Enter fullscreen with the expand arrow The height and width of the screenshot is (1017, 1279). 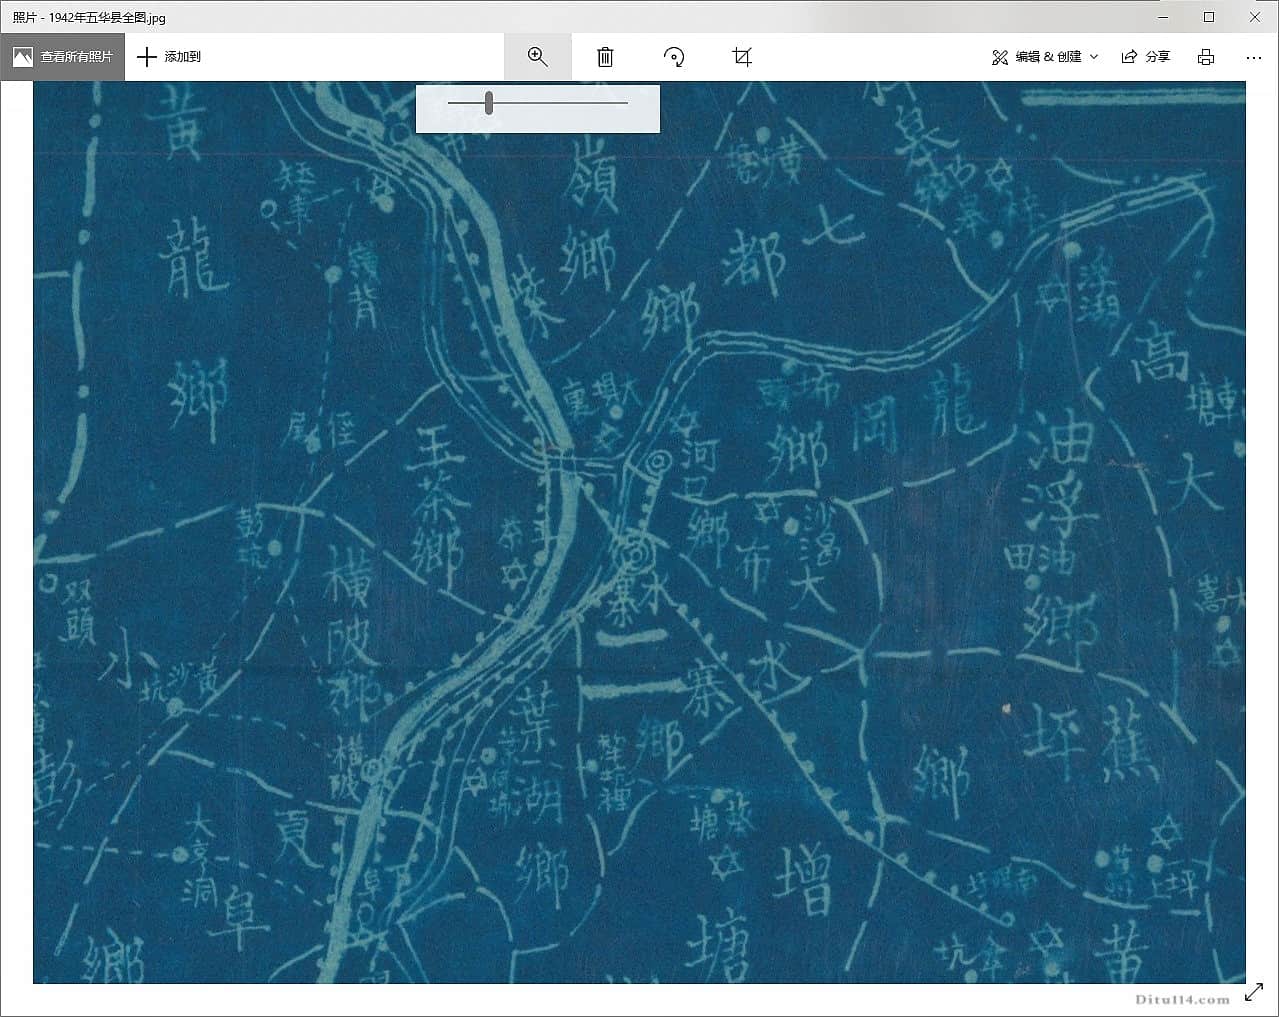[1255, 993]
